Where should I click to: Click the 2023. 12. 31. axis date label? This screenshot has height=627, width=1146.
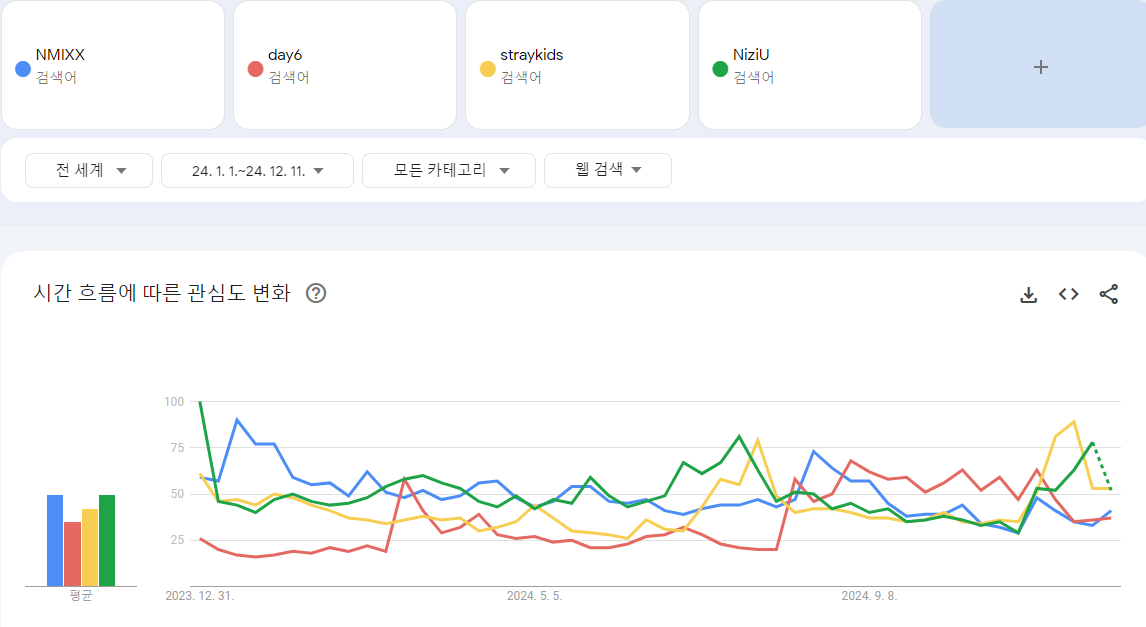pyautogui.click(x=200, y=596)
